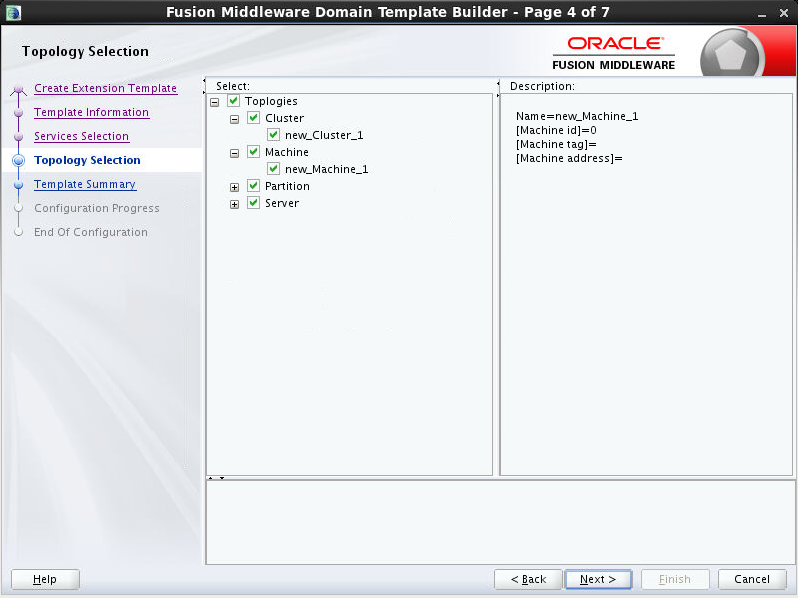Click the Template Summary step bullet icon
Screen dimensions: 798x598
[18, 184]
